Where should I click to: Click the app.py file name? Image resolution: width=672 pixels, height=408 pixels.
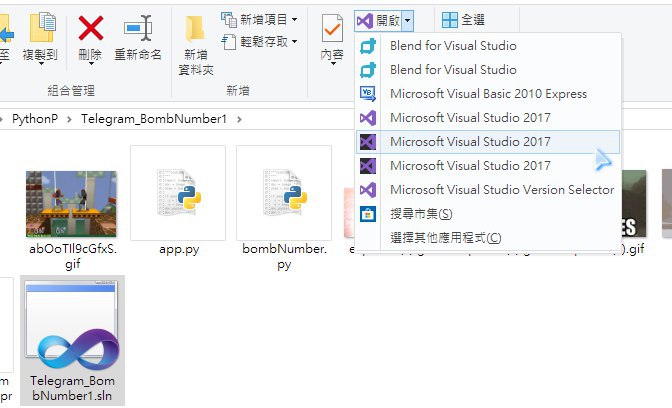click(179, 249)
